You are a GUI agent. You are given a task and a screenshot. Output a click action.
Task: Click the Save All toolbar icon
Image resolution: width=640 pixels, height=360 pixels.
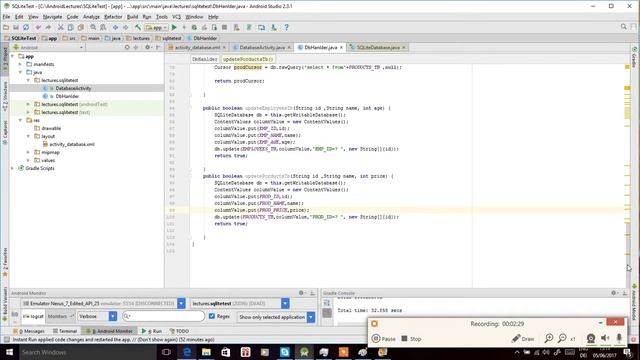click(16, 27)
